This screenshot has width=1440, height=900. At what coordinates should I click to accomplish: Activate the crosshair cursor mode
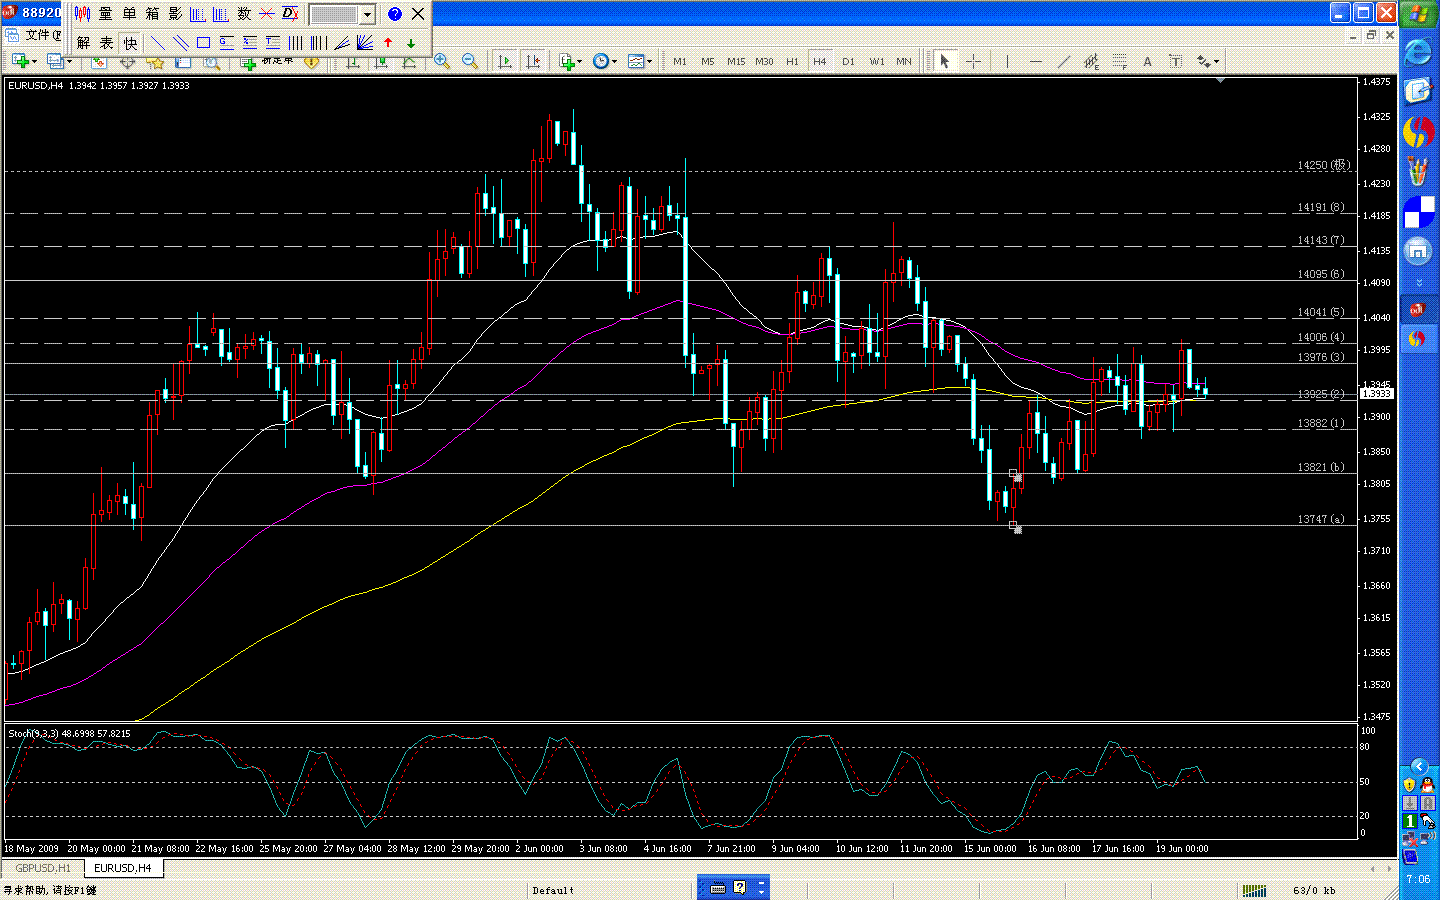coord(972,62)
